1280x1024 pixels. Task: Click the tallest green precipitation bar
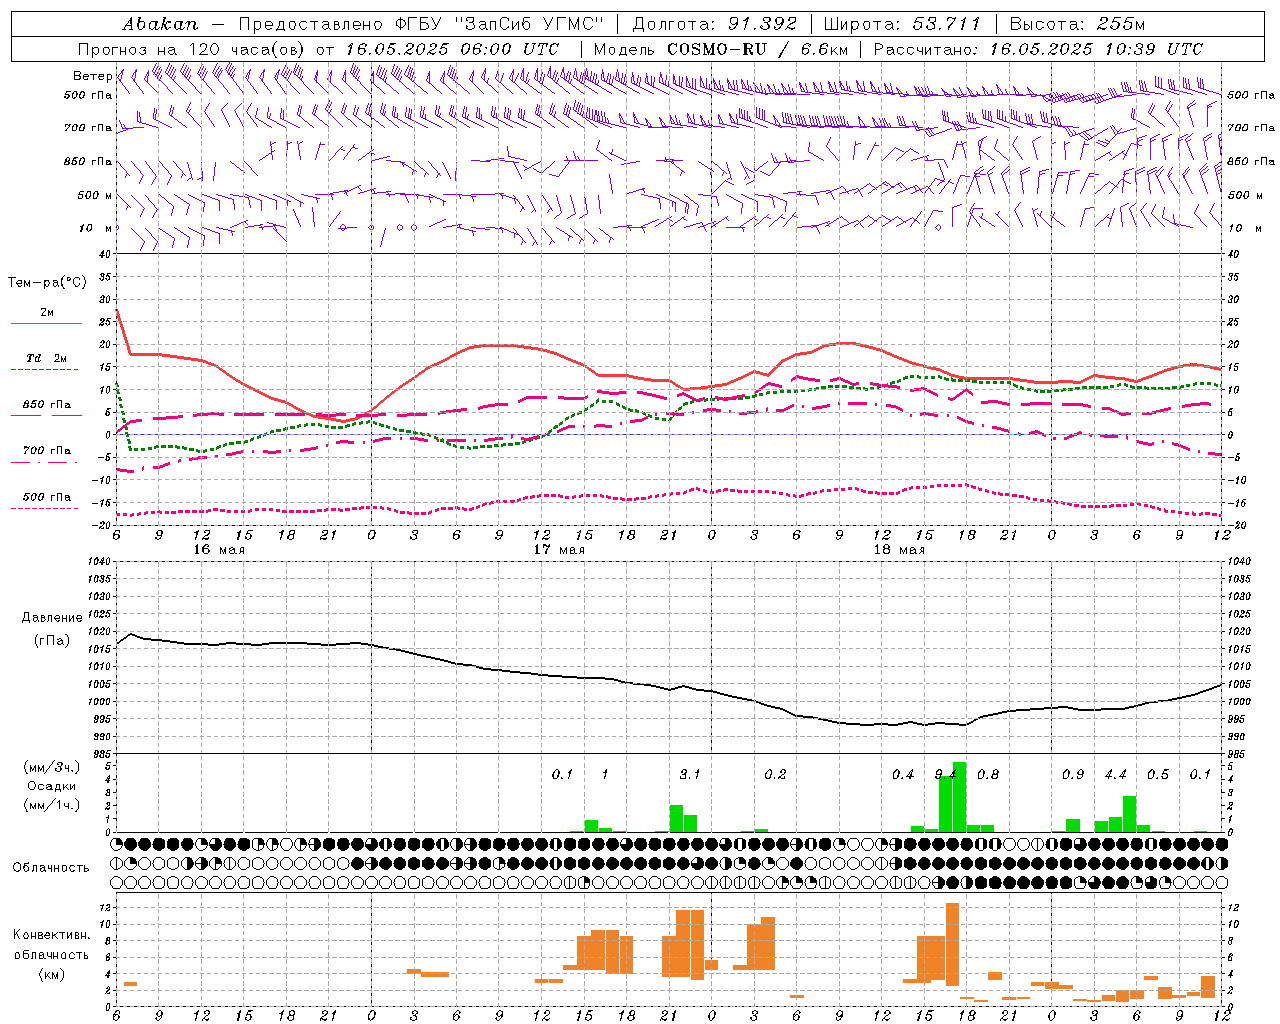point(960,797)
